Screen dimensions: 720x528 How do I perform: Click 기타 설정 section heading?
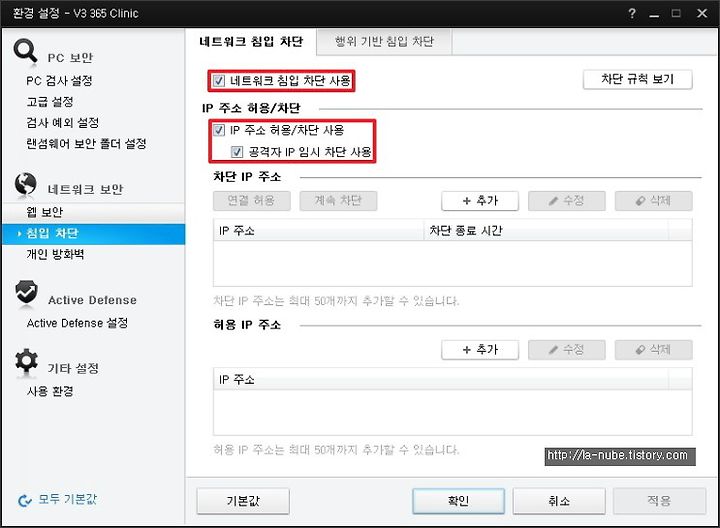(73, 368)
